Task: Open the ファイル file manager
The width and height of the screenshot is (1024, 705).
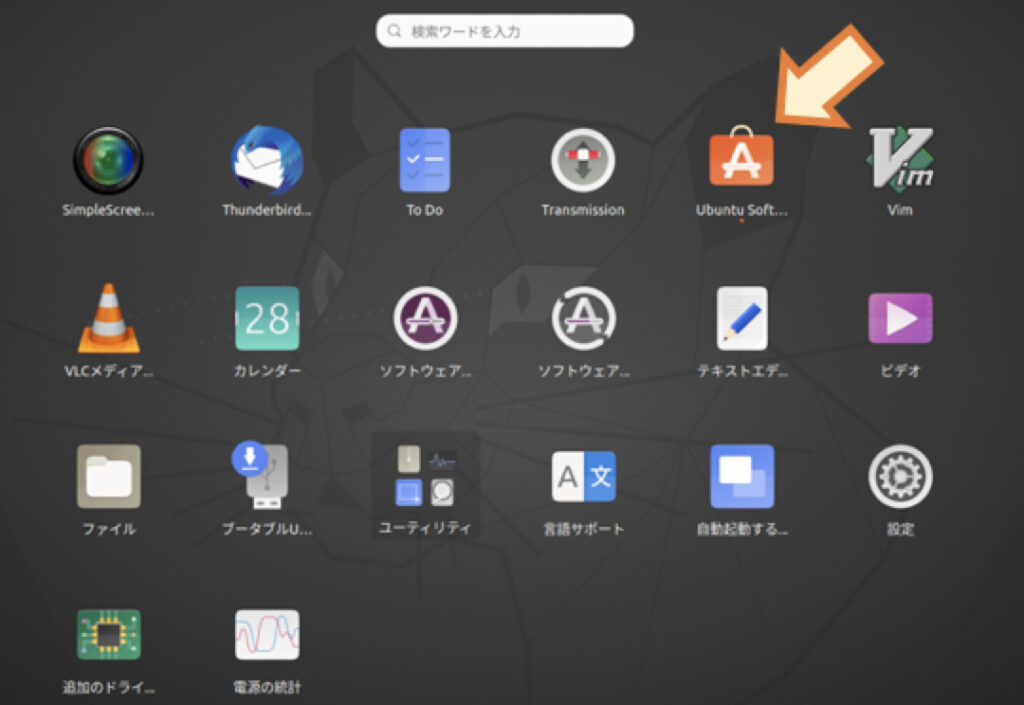Action: 108,477
